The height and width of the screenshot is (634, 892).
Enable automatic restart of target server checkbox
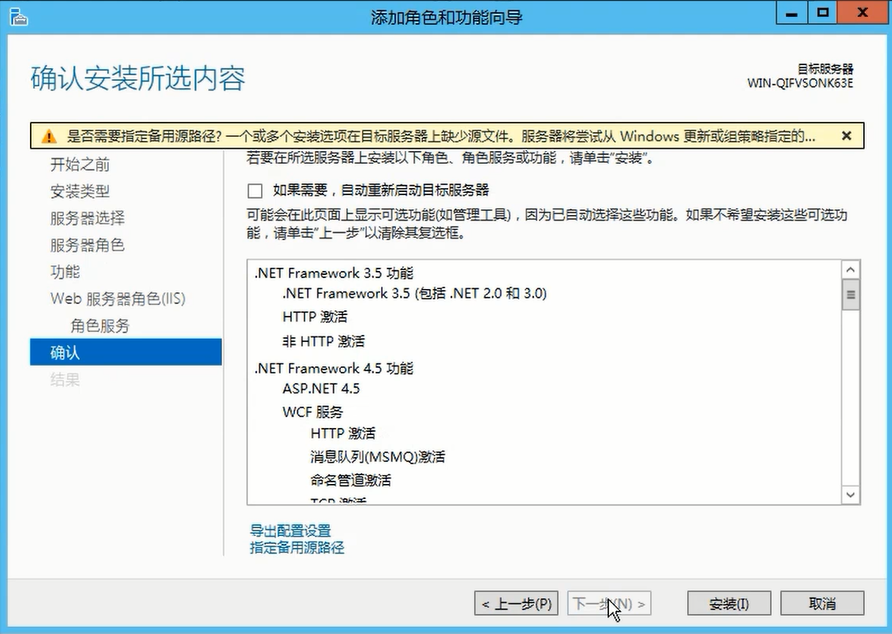click(x=255, y=191)
